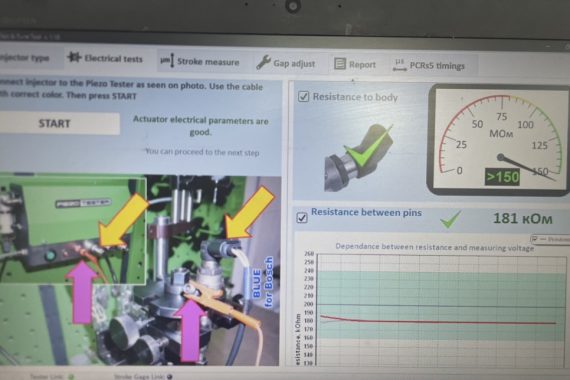Click 'You can proceed to the next step' text
The height and width of the screenshot is (380, 570).
pyautogui.click(x=202, y=152)
